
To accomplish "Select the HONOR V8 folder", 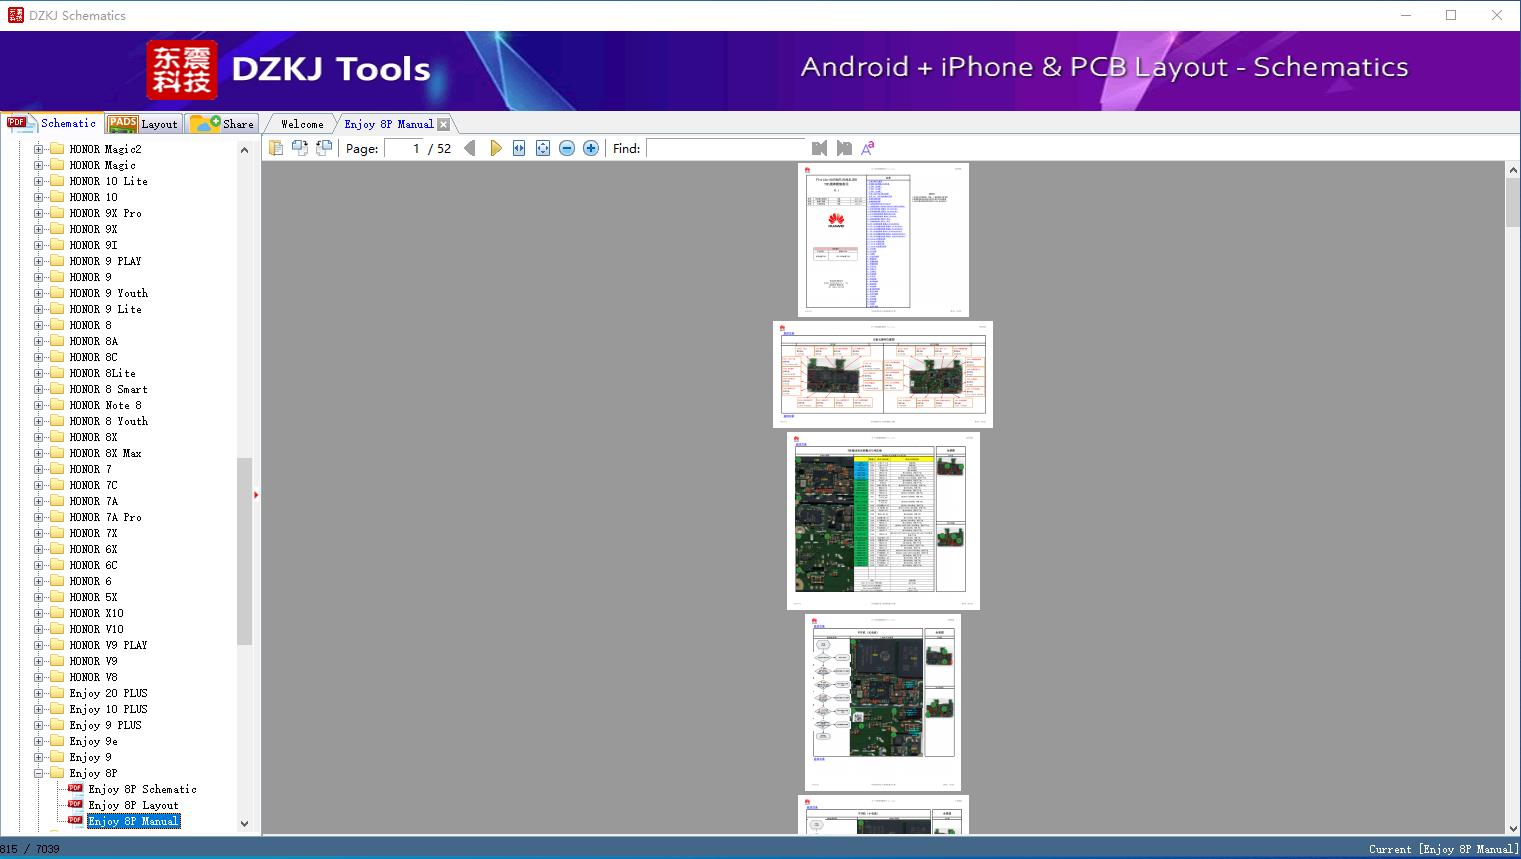I will click(93, 677).
